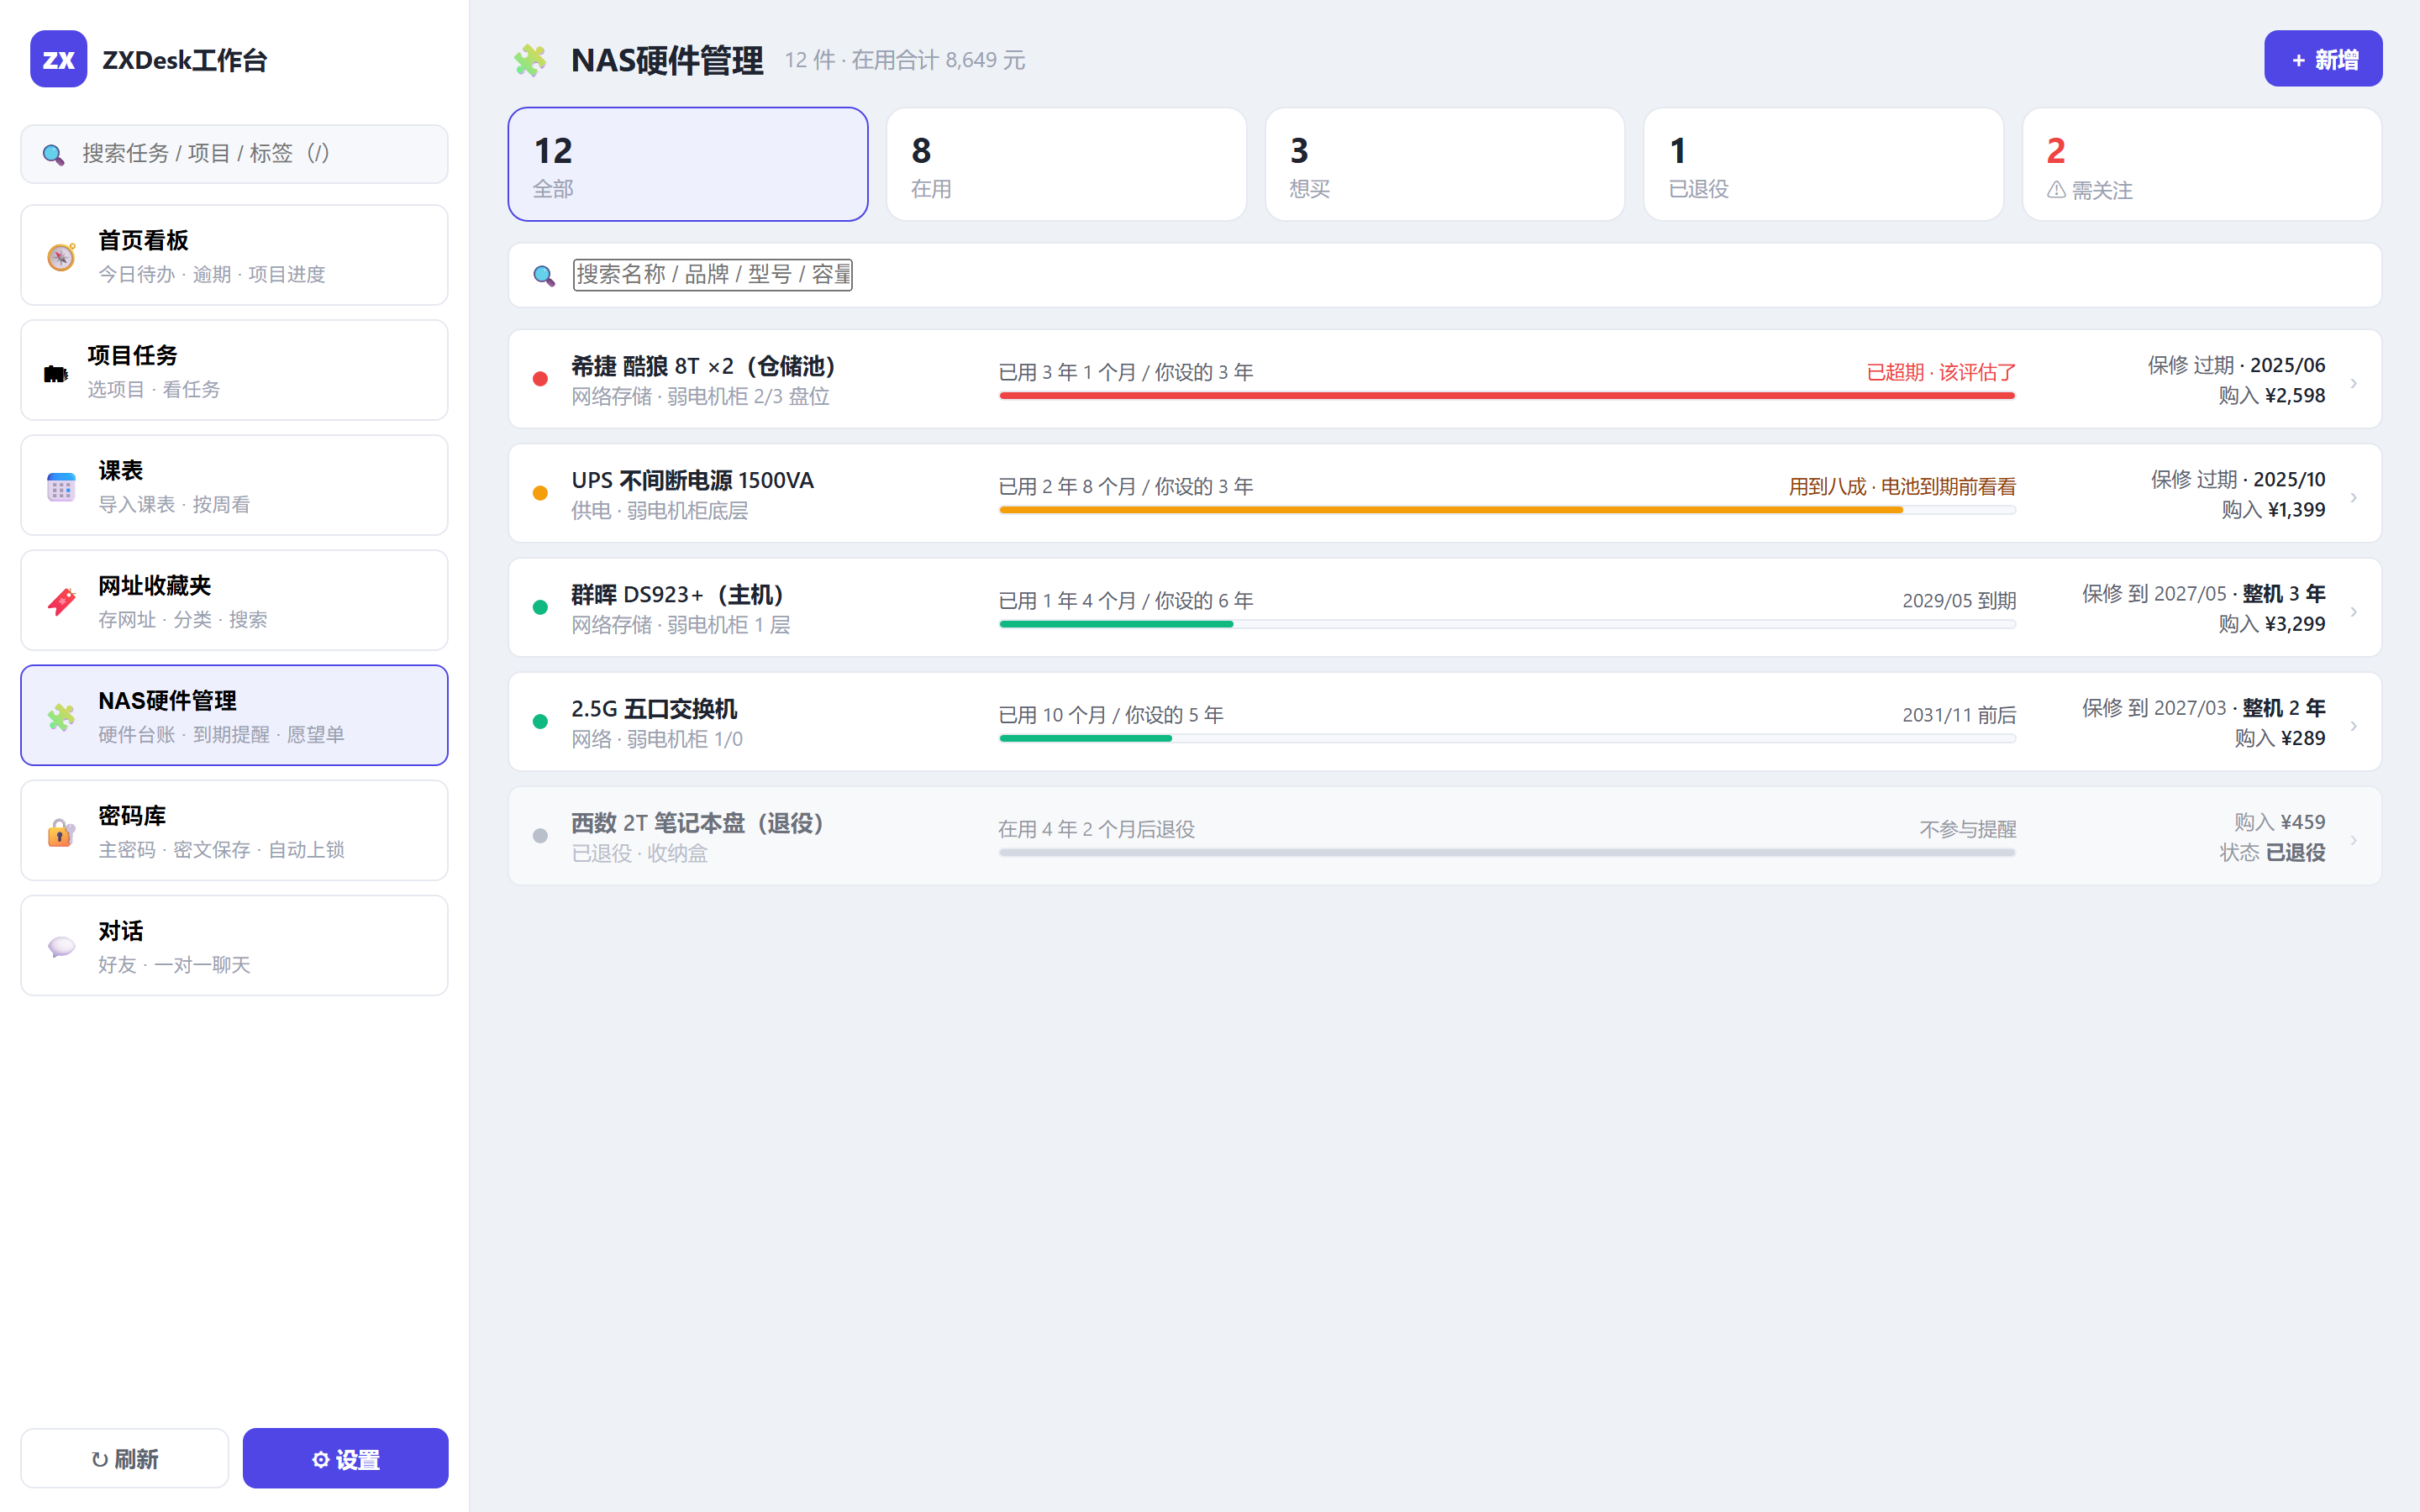Click the magnifier icon in hardware search bar
Screen dimensions: 2420x1512
click(x=544, y=275)
